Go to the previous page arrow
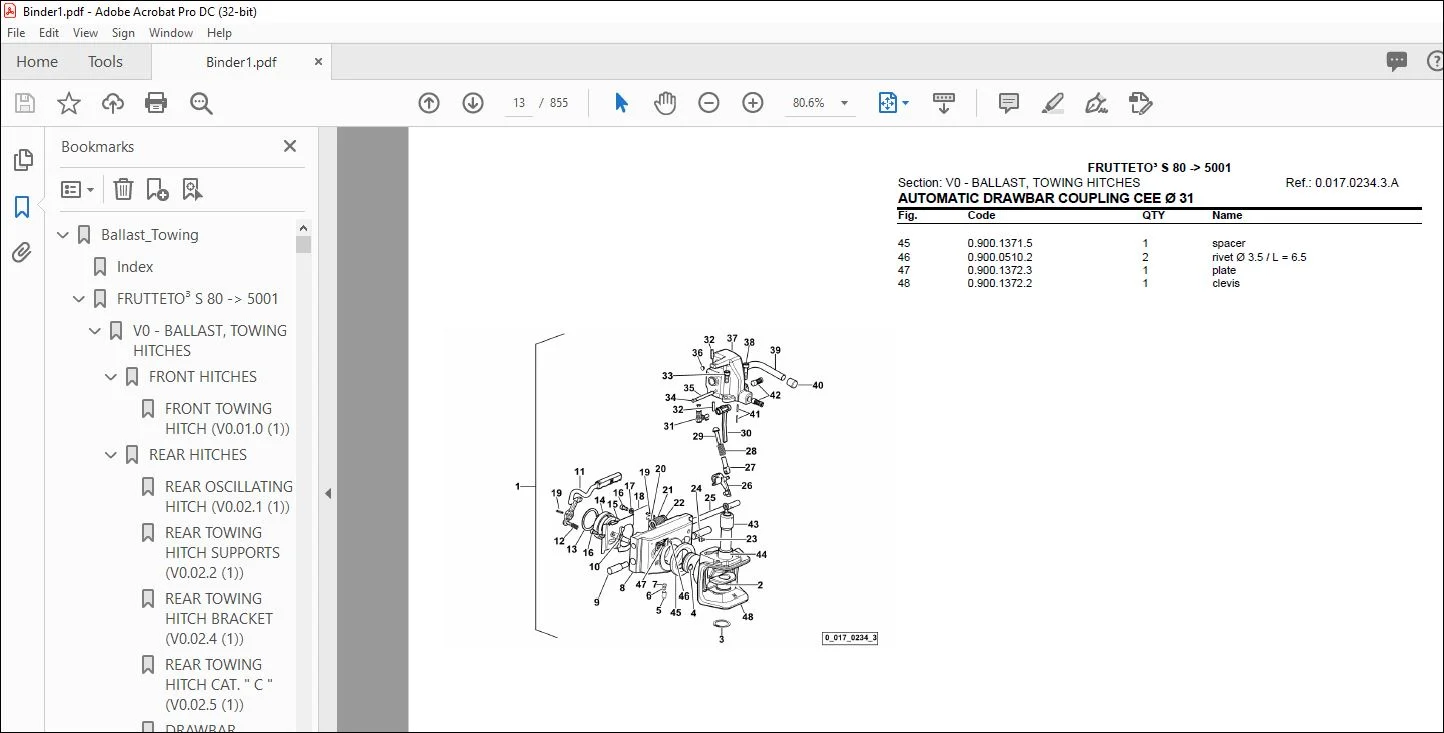 pyautogui.click(x=429, y=103)
